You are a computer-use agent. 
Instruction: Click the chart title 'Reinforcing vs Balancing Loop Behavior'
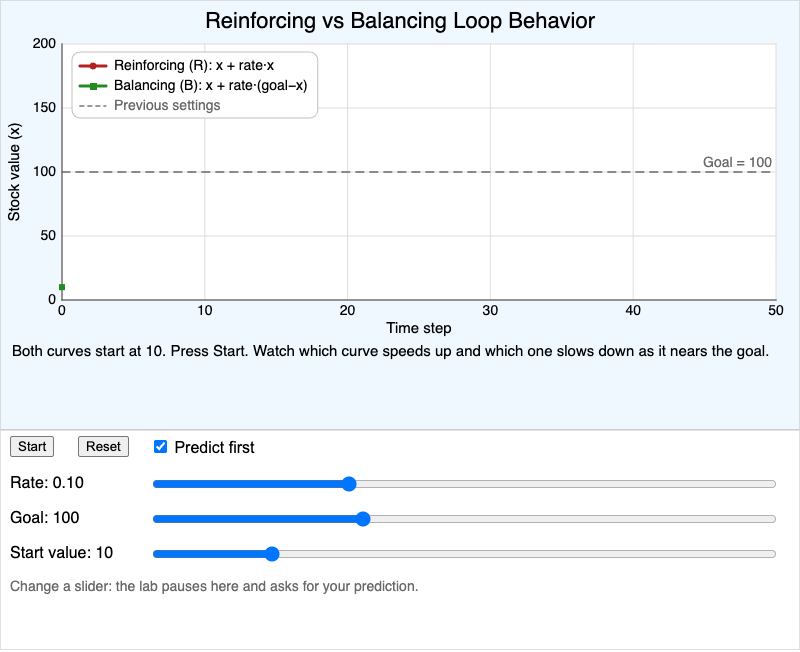(x=400, y=21)
